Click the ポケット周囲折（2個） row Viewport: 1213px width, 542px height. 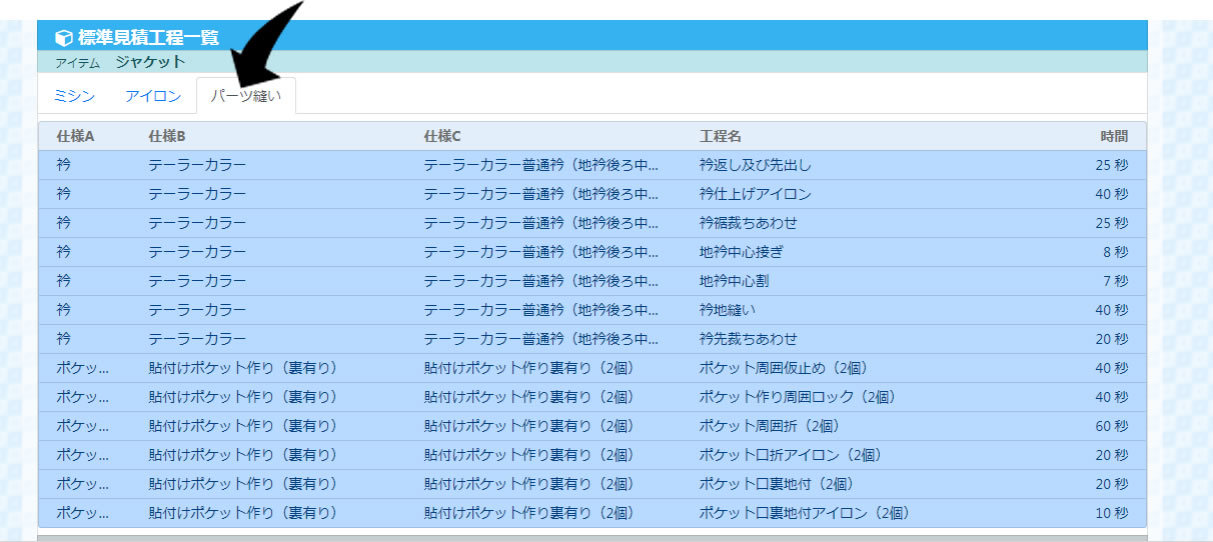[768, 426]
